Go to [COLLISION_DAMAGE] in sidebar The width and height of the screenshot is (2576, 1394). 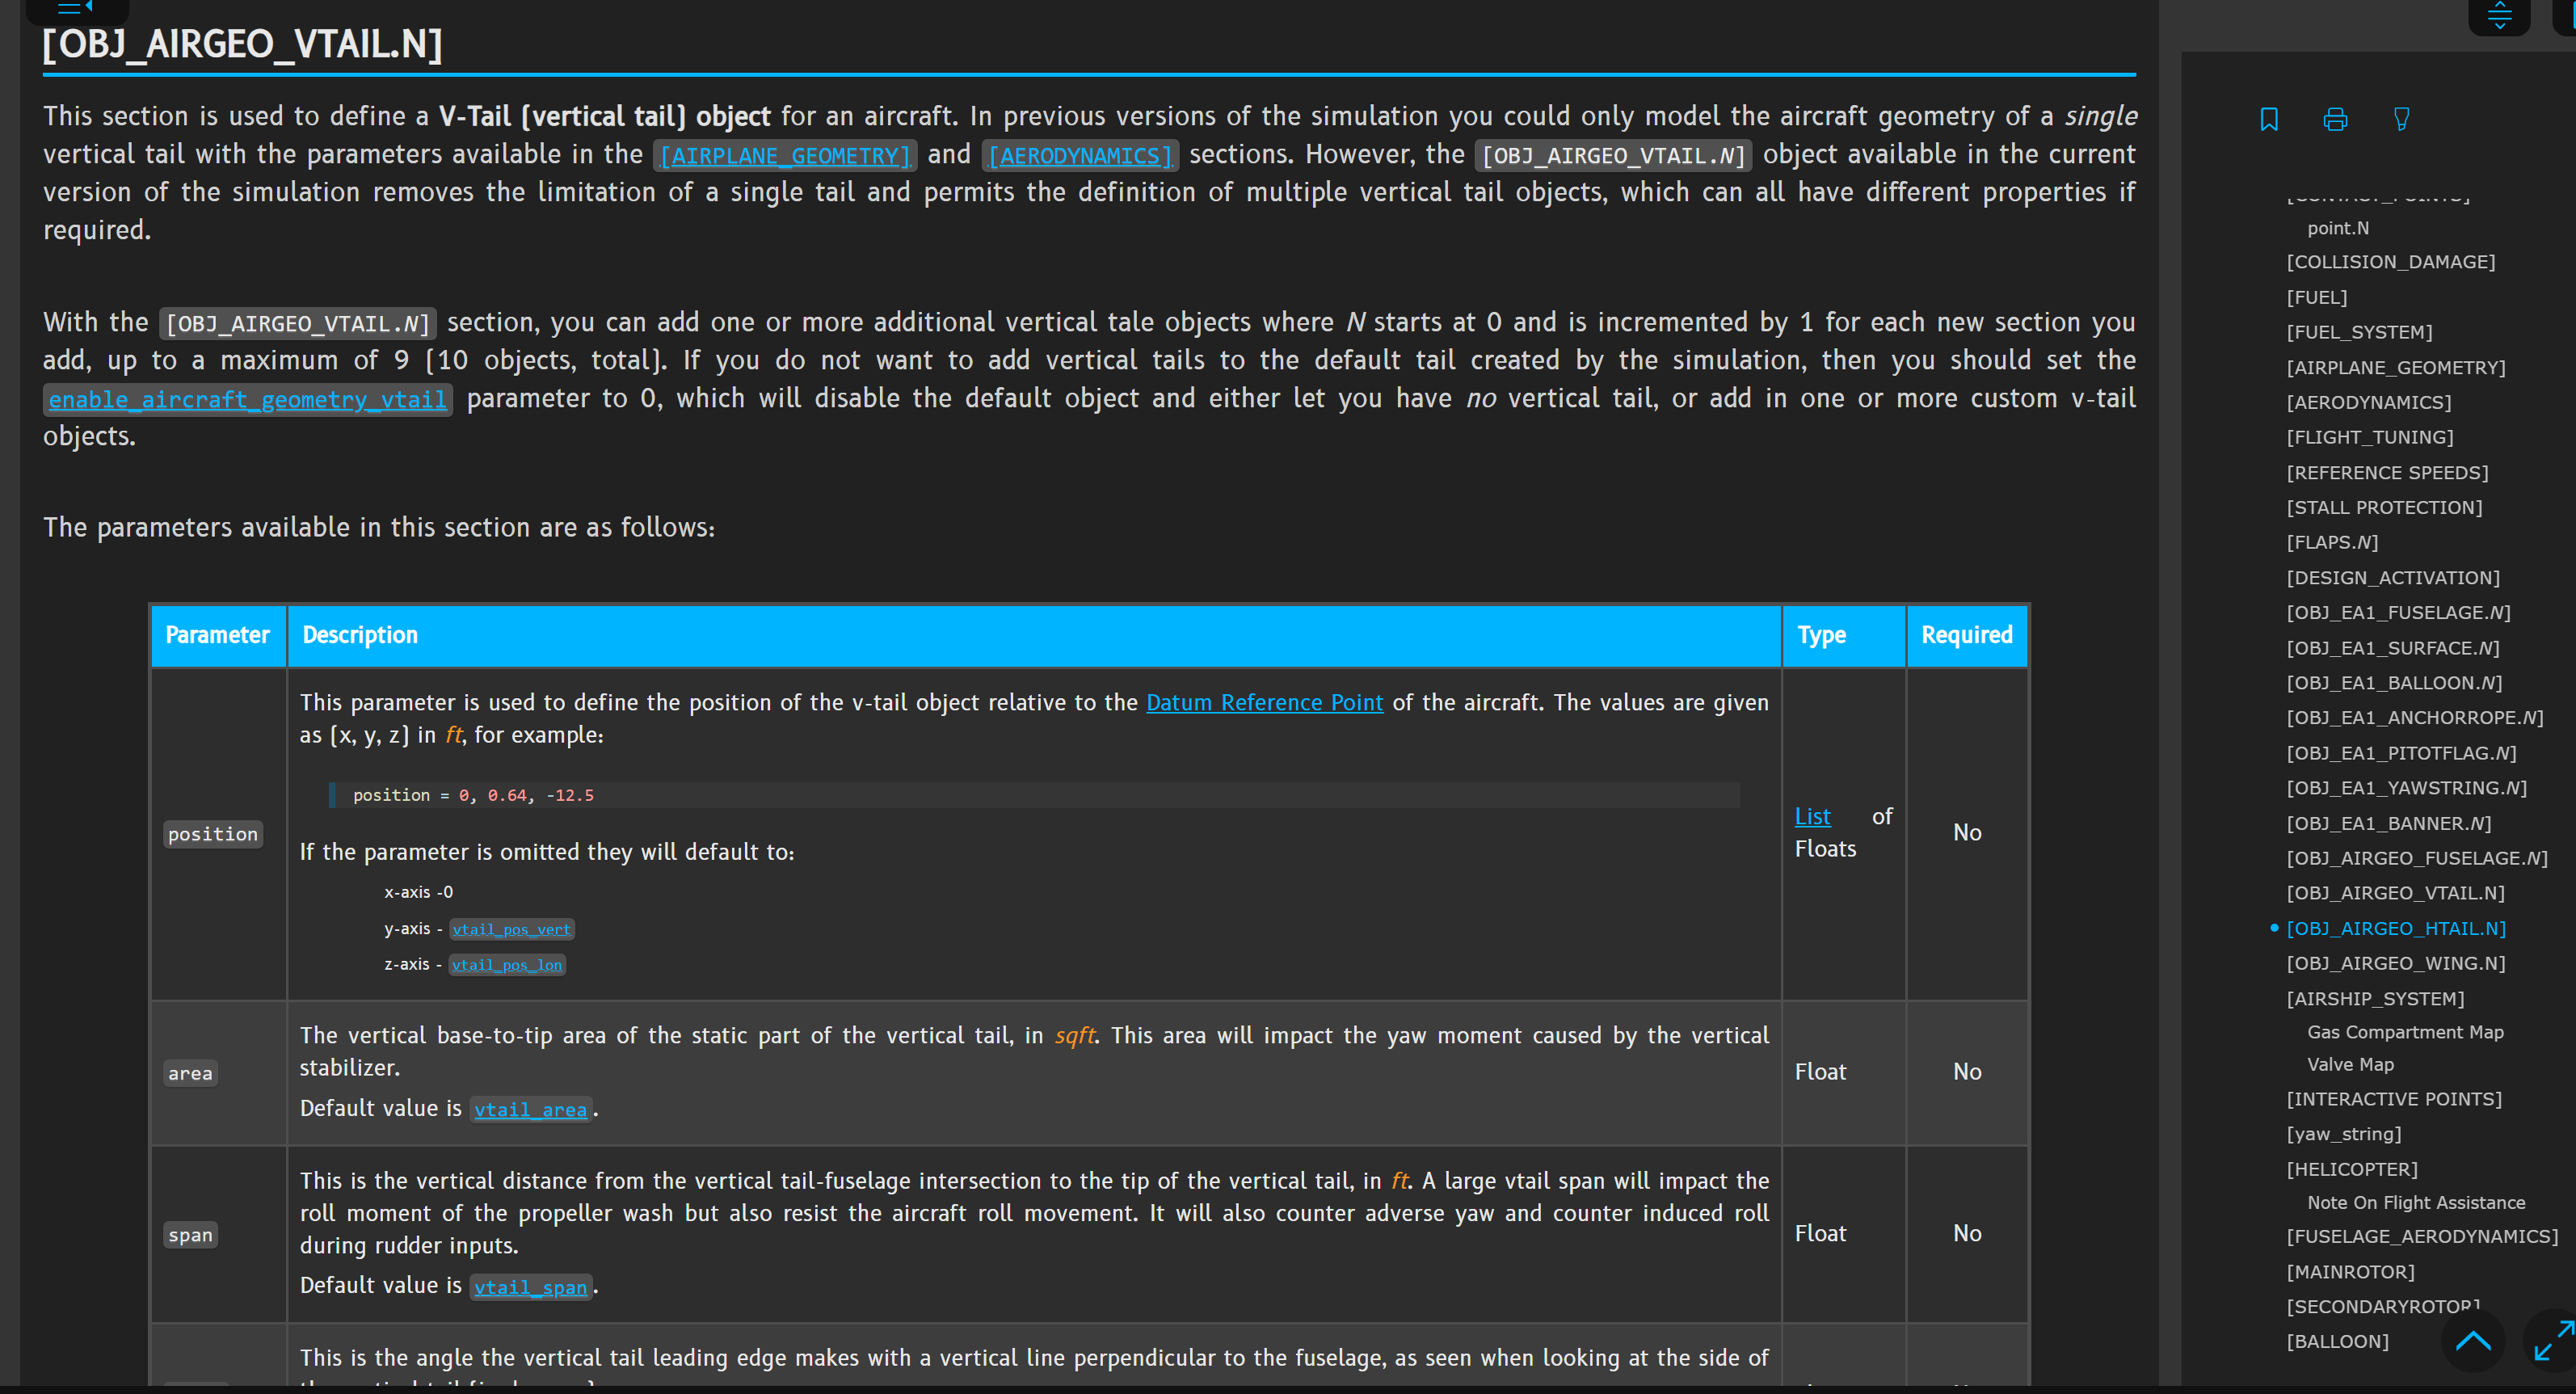[x=2391, y=262]
